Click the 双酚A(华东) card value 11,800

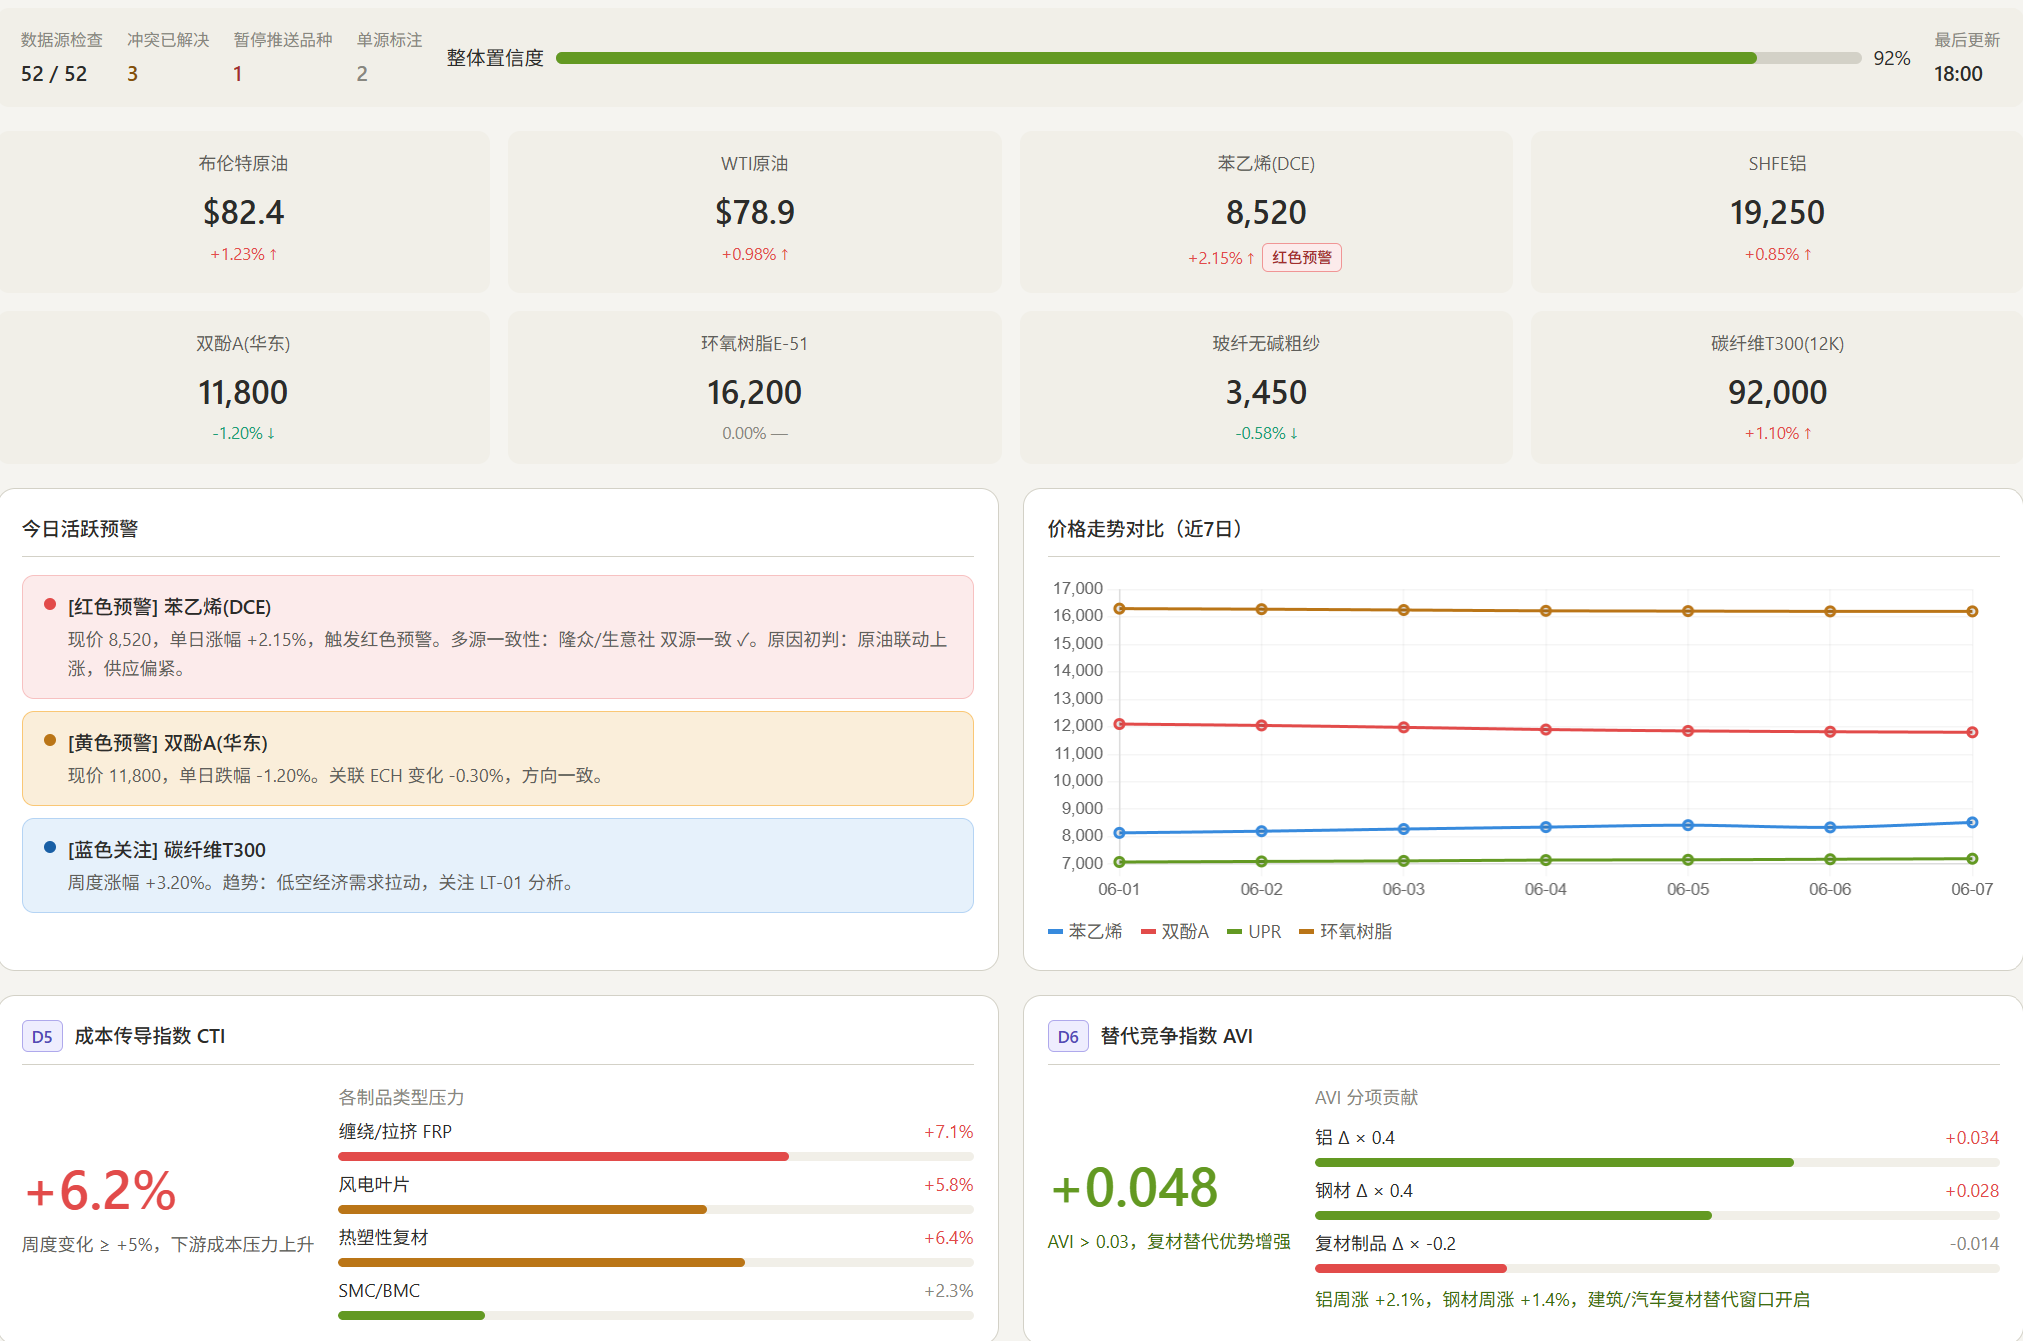point(243,392)
